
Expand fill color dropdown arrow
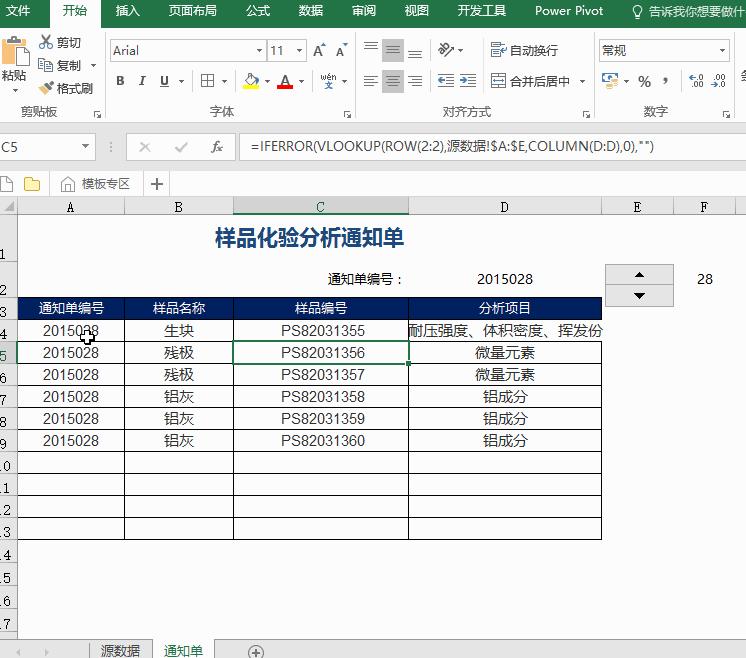coord(267,81)
